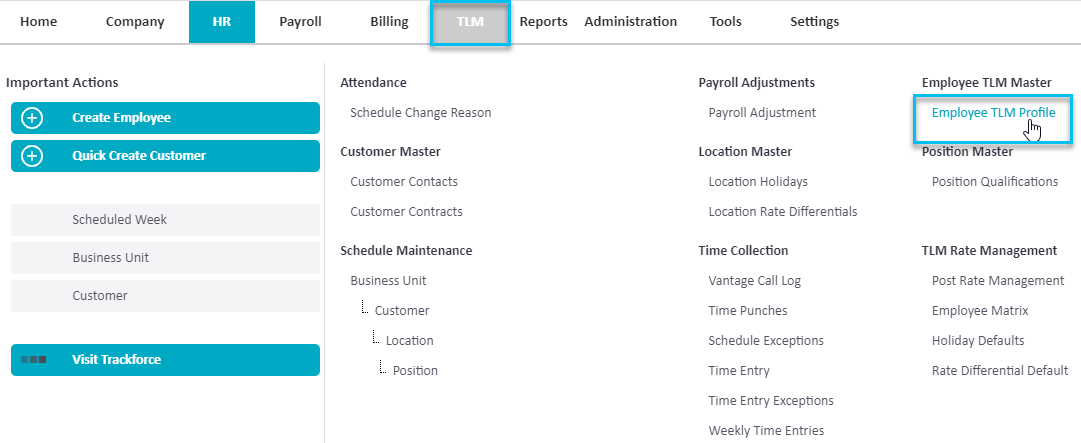Click the TLM Rate Management heading

pyautogui.click(x=989, y=251)
